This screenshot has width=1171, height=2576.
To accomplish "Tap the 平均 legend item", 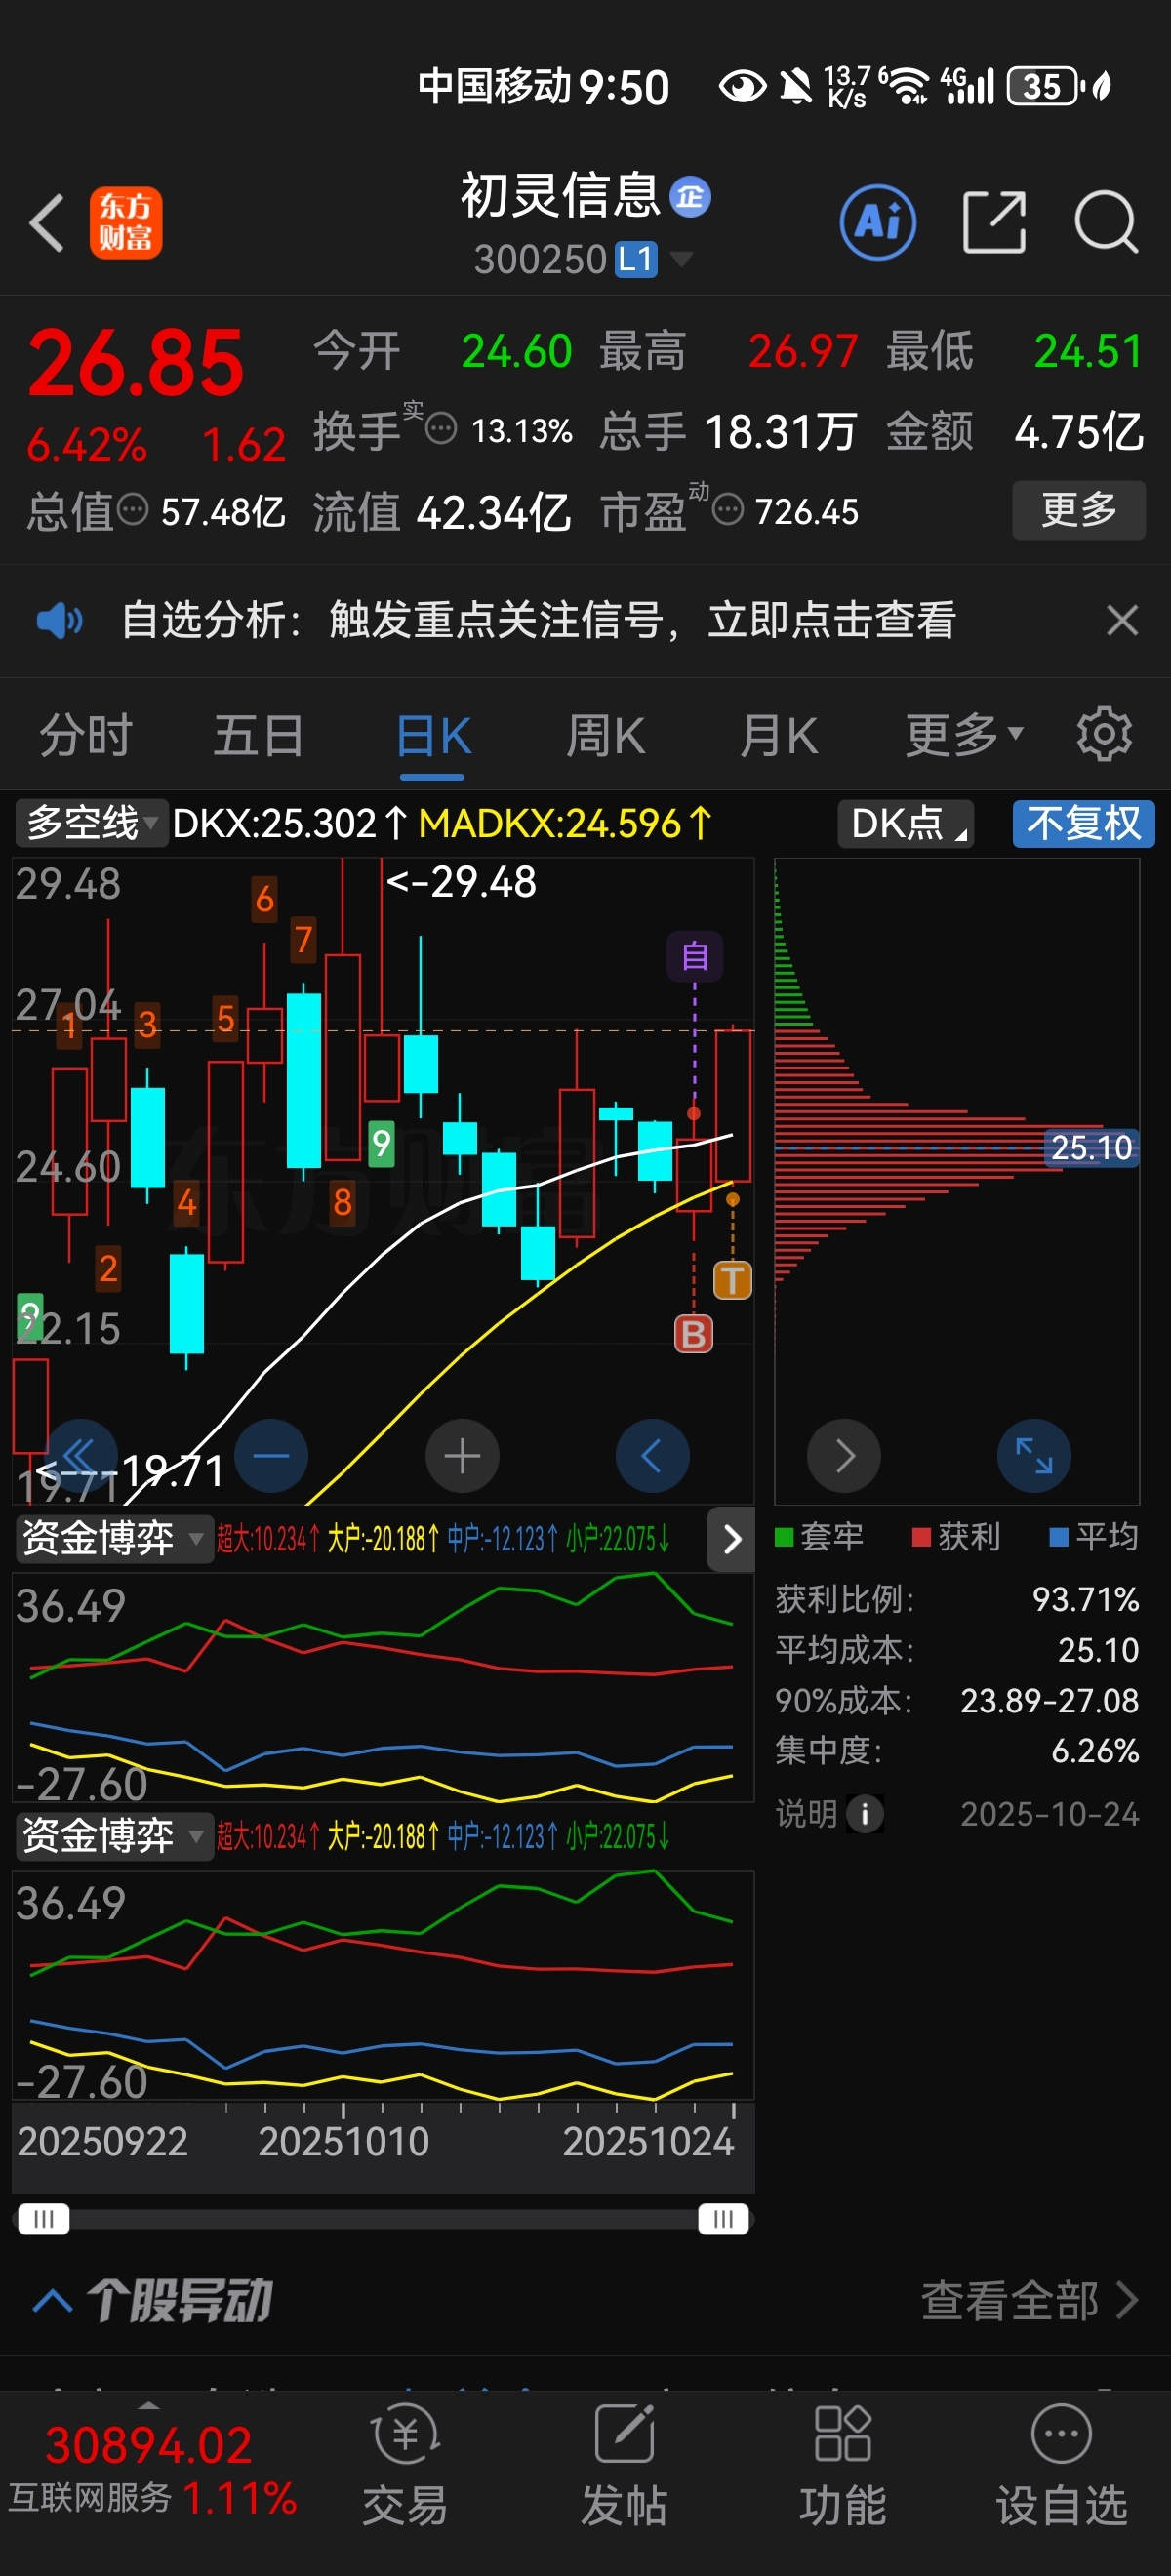I will coord(1095,1537).
